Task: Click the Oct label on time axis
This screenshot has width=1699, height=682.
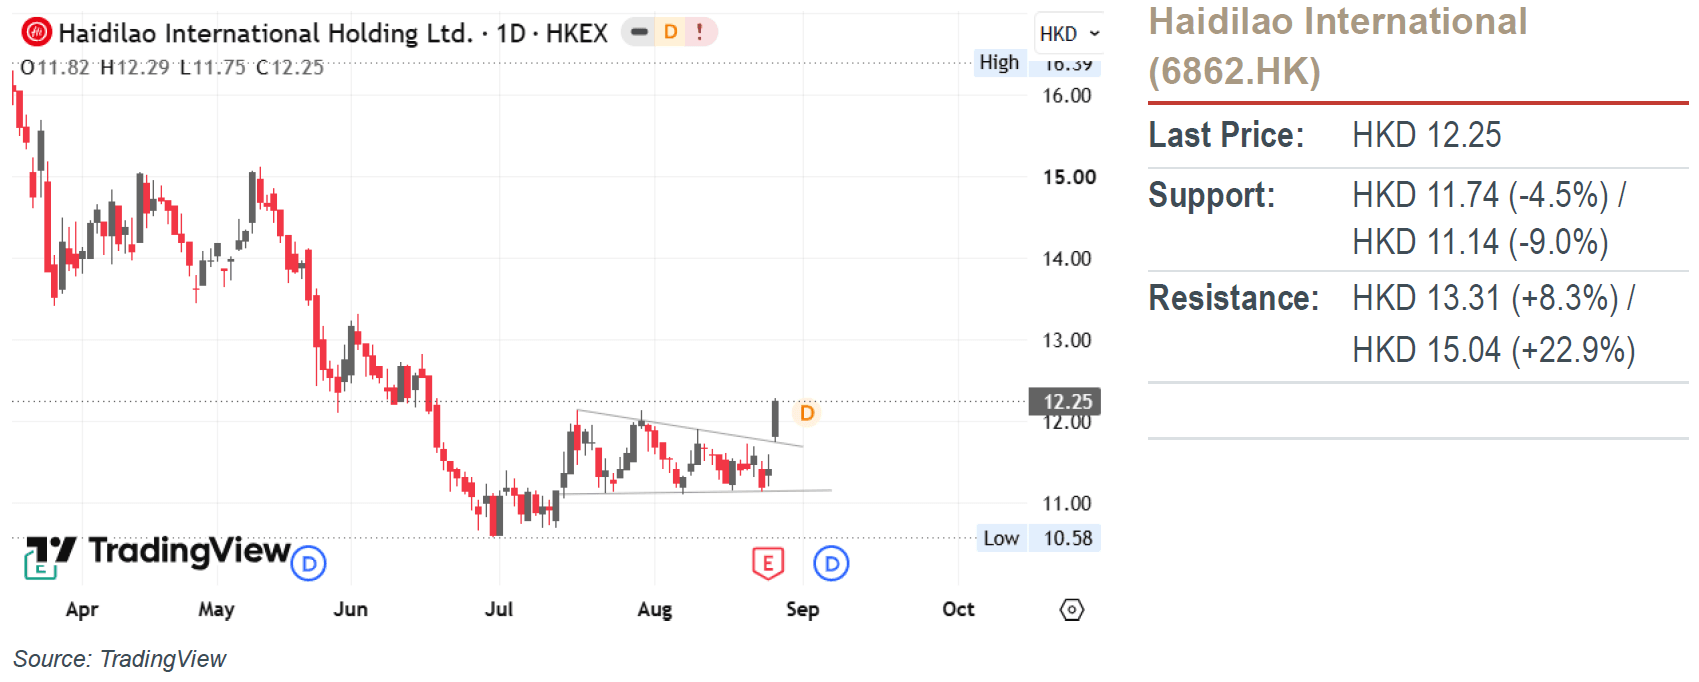Action: coord(958,609)
